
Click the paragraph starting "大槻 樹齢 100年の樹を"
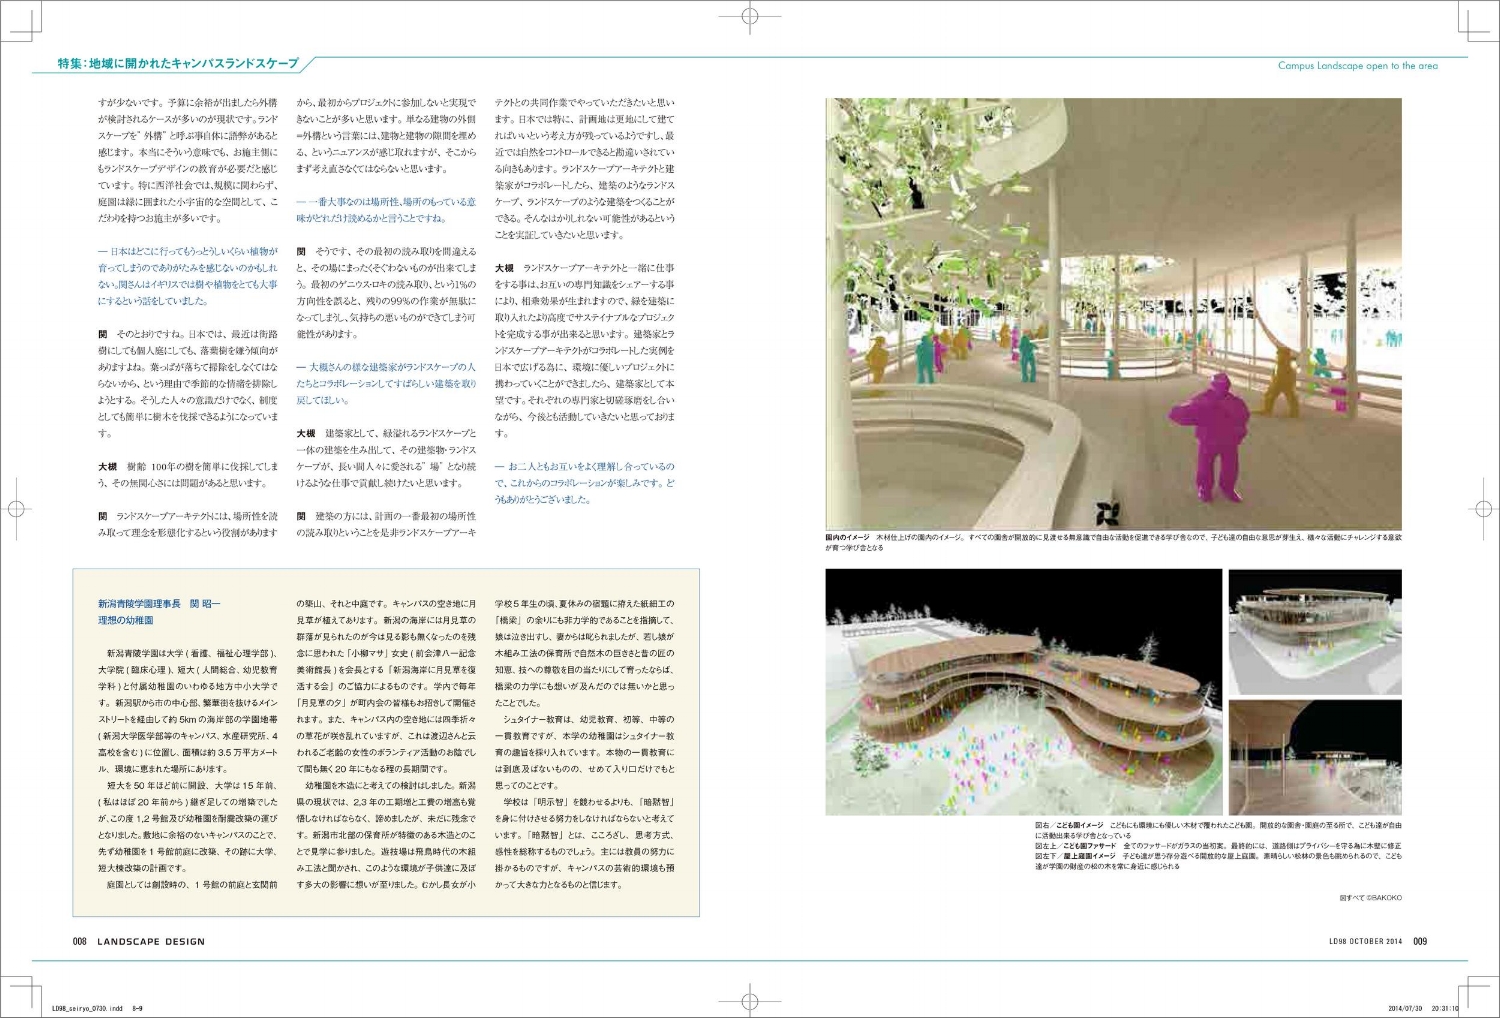coord(188,475)
